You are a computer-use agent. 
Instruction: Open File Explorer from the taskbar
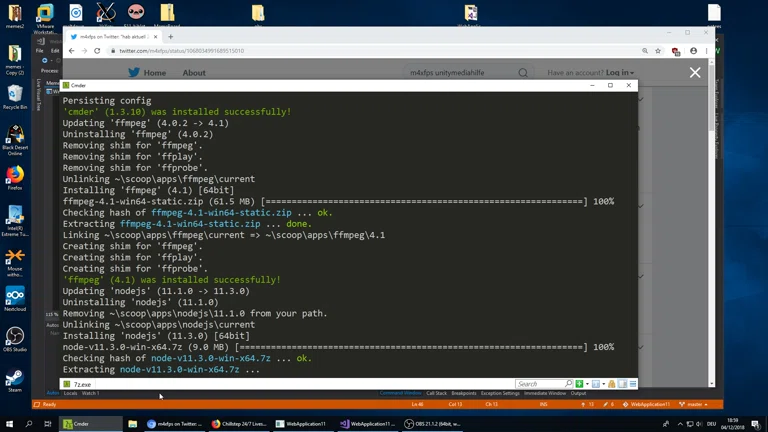pos(133,424)
